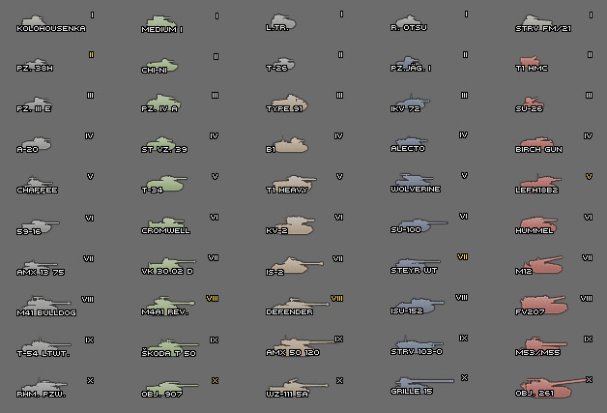Screen dimensions: 607x413
Task: Click the Alecto tank destroyer icon
Action: click(x=411, y=142)
